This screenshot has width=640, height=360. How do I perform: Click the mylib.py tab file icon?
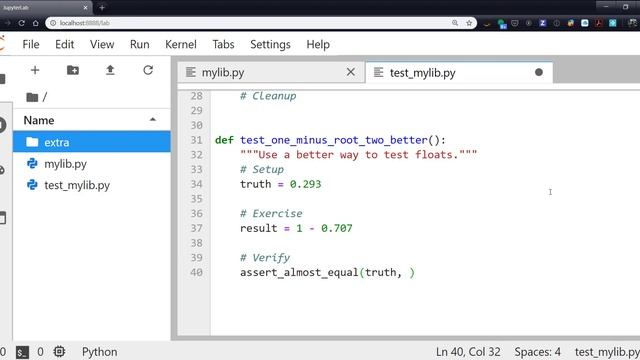(x=190, y=72)
